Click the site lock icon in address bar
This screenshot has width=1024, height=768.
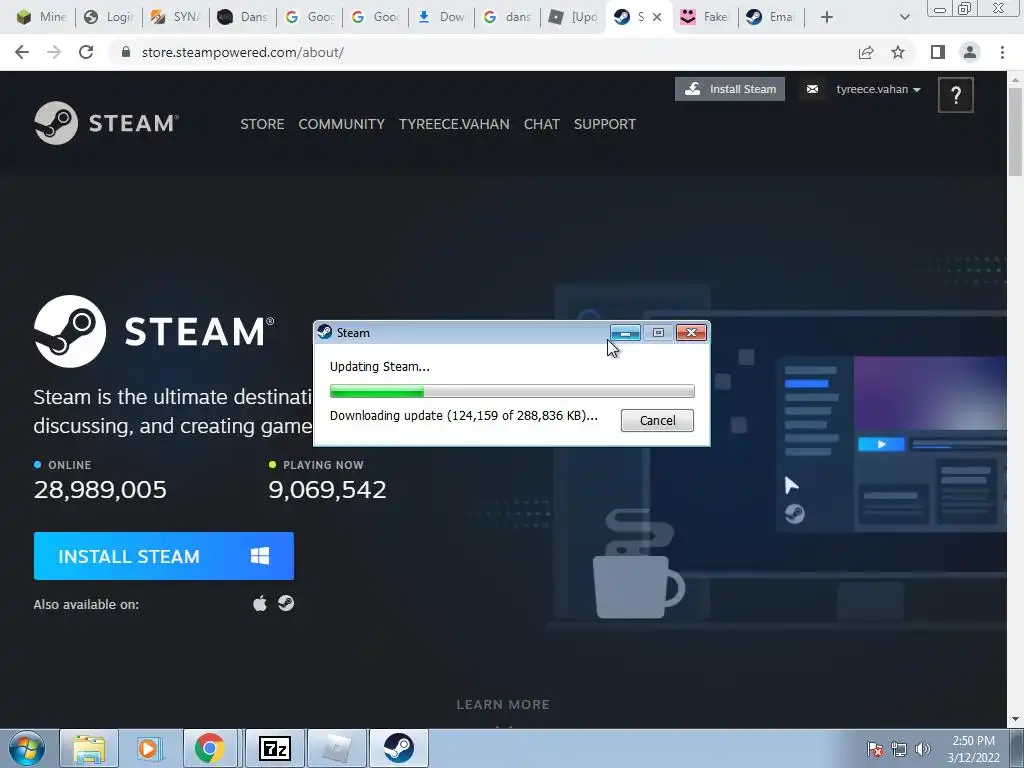(x=126, y=52)
